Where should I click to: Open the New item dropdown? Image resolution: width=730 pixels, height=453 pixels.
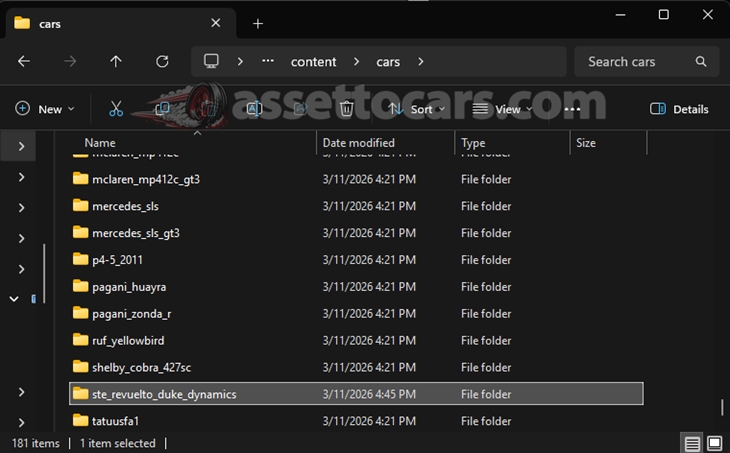(x=45, y=109)
